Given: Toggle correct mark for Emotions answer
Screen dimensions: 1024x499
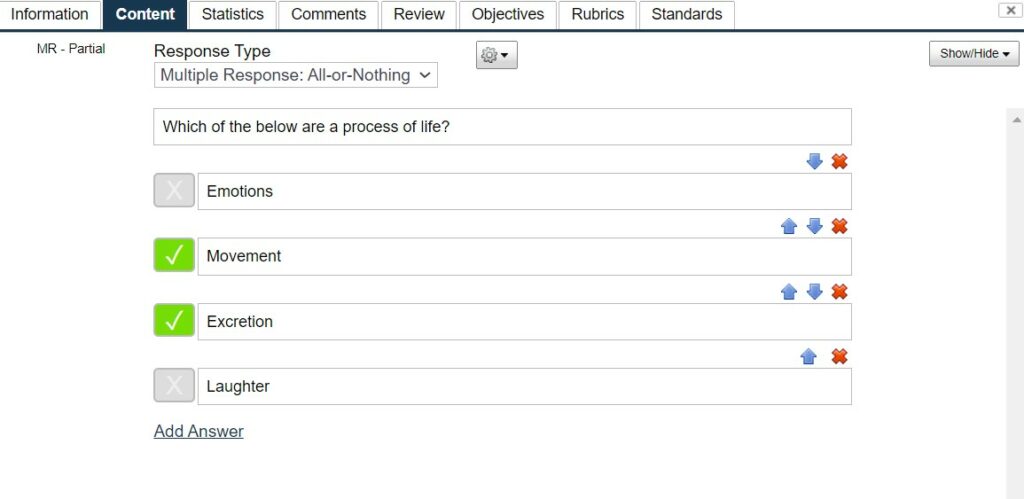Looking at the screenshot, I should [x=174, y=191].
